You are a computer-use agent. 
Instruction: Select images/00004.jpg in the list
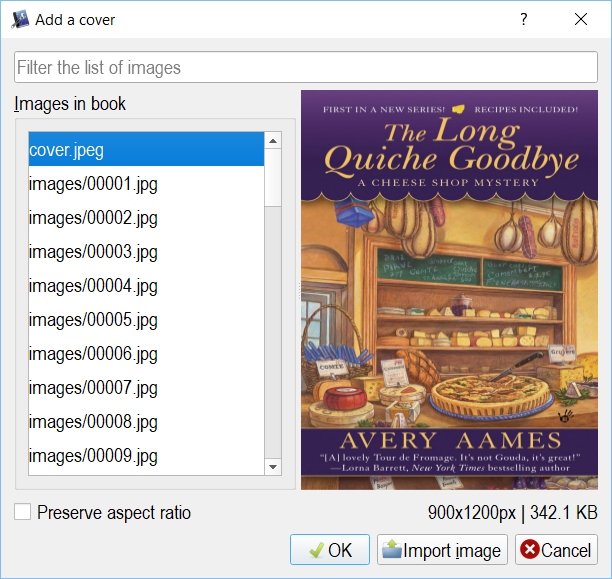coord(146,285)
